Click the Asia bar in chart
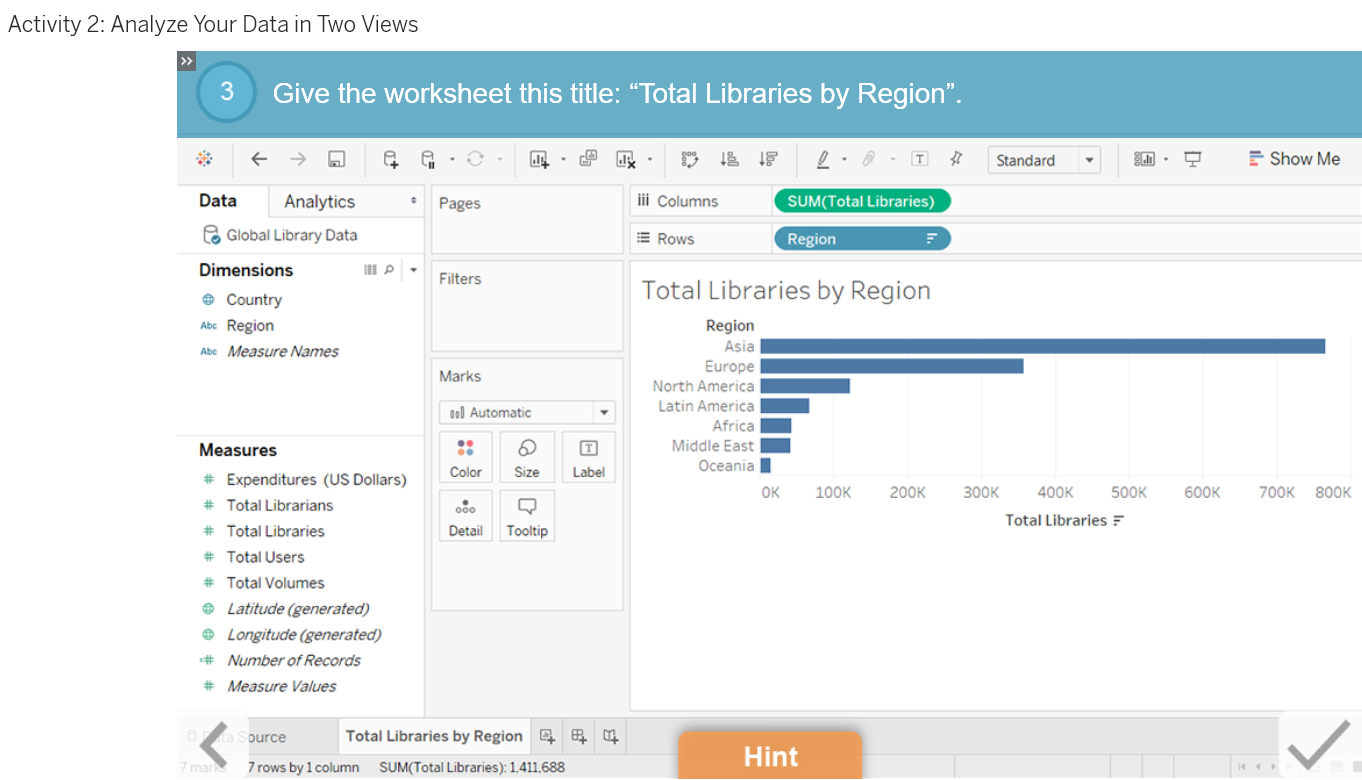This screenshot has height=780, width=1362. click(1042, 346)
